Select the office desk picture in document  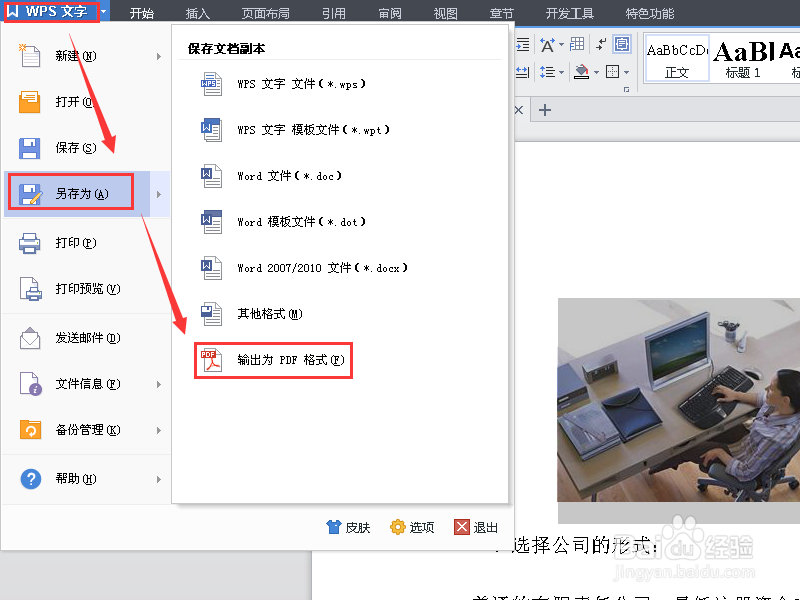[679, 400]
